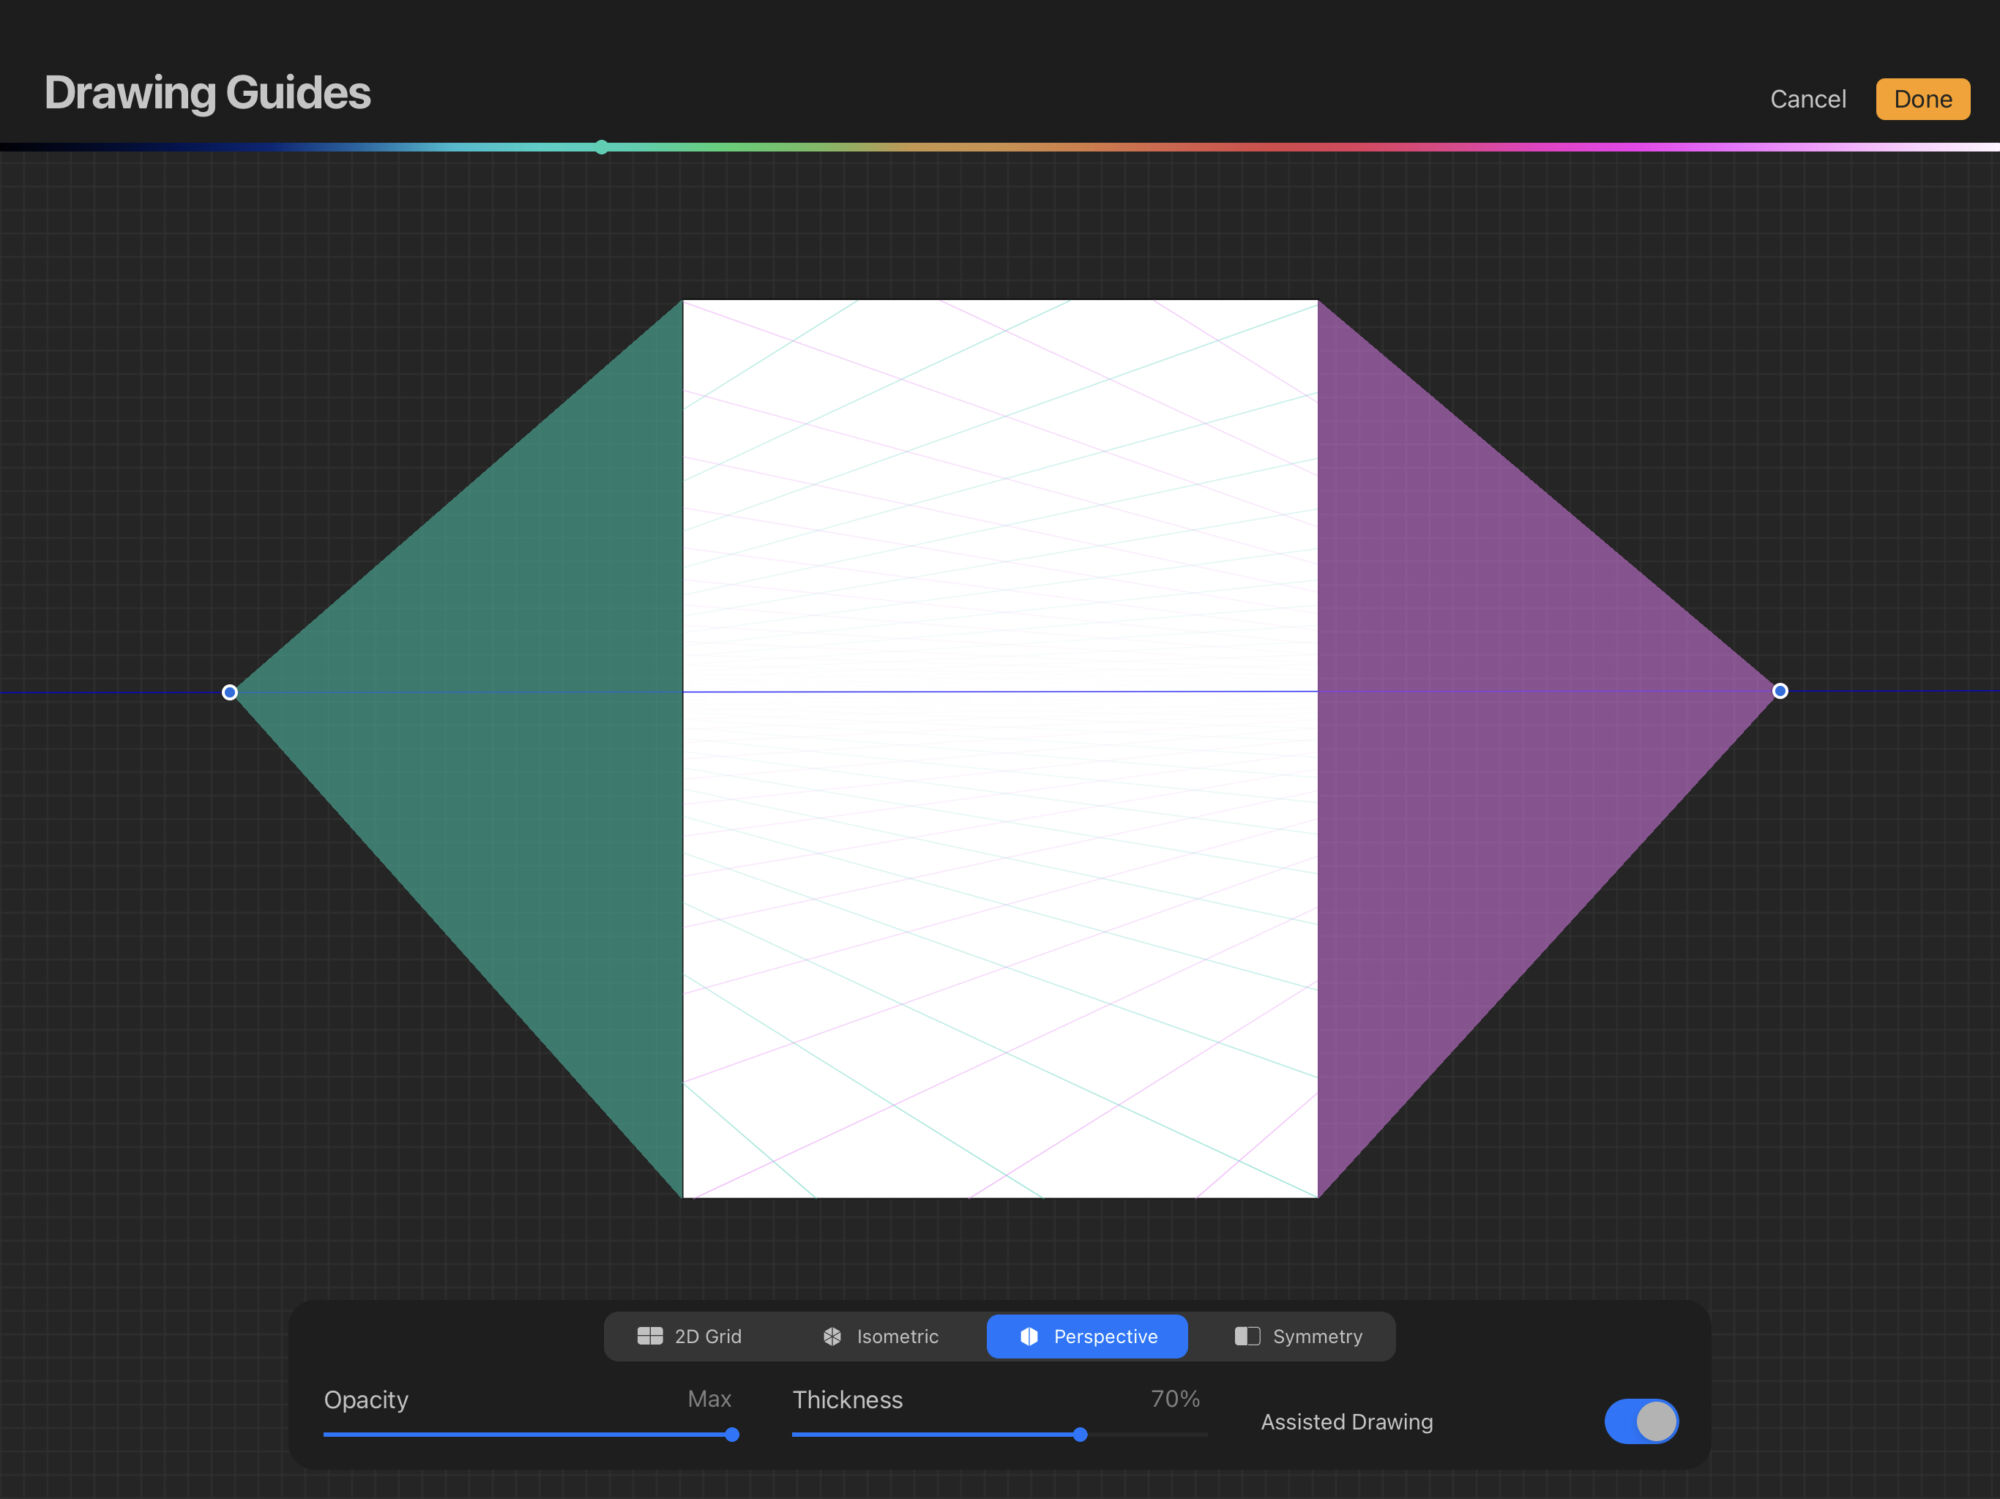Screen dimensions: 2000x1499
Task: Click the Opacity slider handle
Action: pyautogui.click(x=732, y=1434)
